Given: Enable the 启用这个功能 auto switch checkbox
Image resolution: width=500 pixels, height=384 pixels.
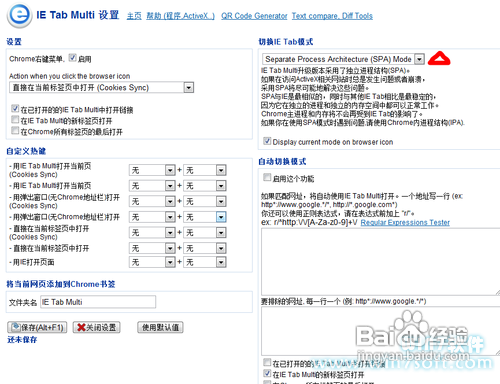Looking at the screenshot, I should click(x=267, y=177).
